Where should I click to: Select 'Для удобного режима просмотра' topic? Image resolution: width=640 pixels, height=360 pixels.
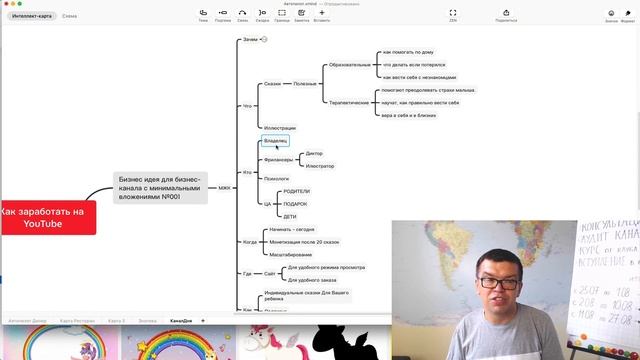click(x=327, y=267)
